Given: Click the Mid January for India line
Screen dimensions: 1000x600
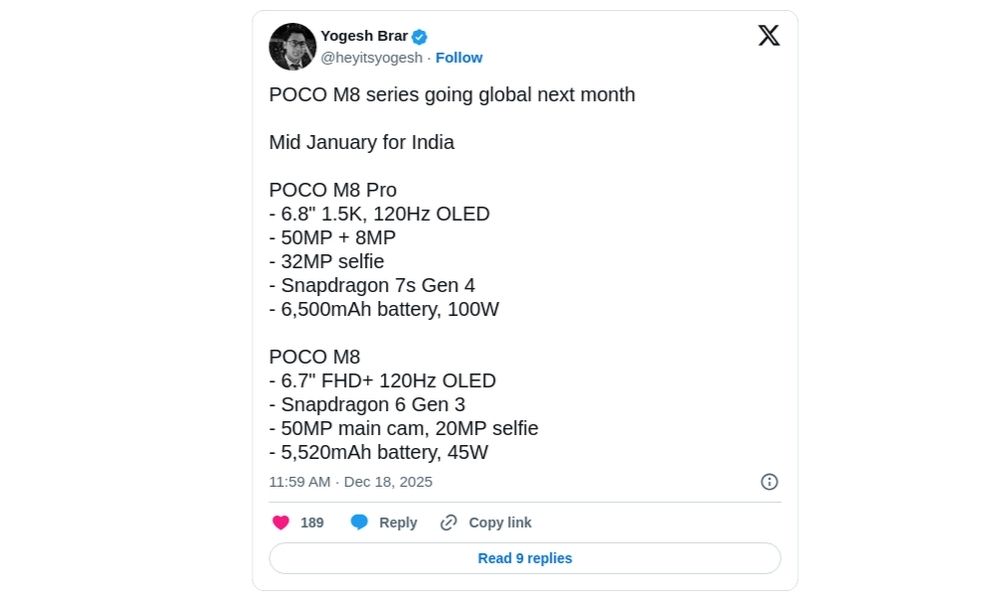Looking at the screenshot, I should coord(362,142).
